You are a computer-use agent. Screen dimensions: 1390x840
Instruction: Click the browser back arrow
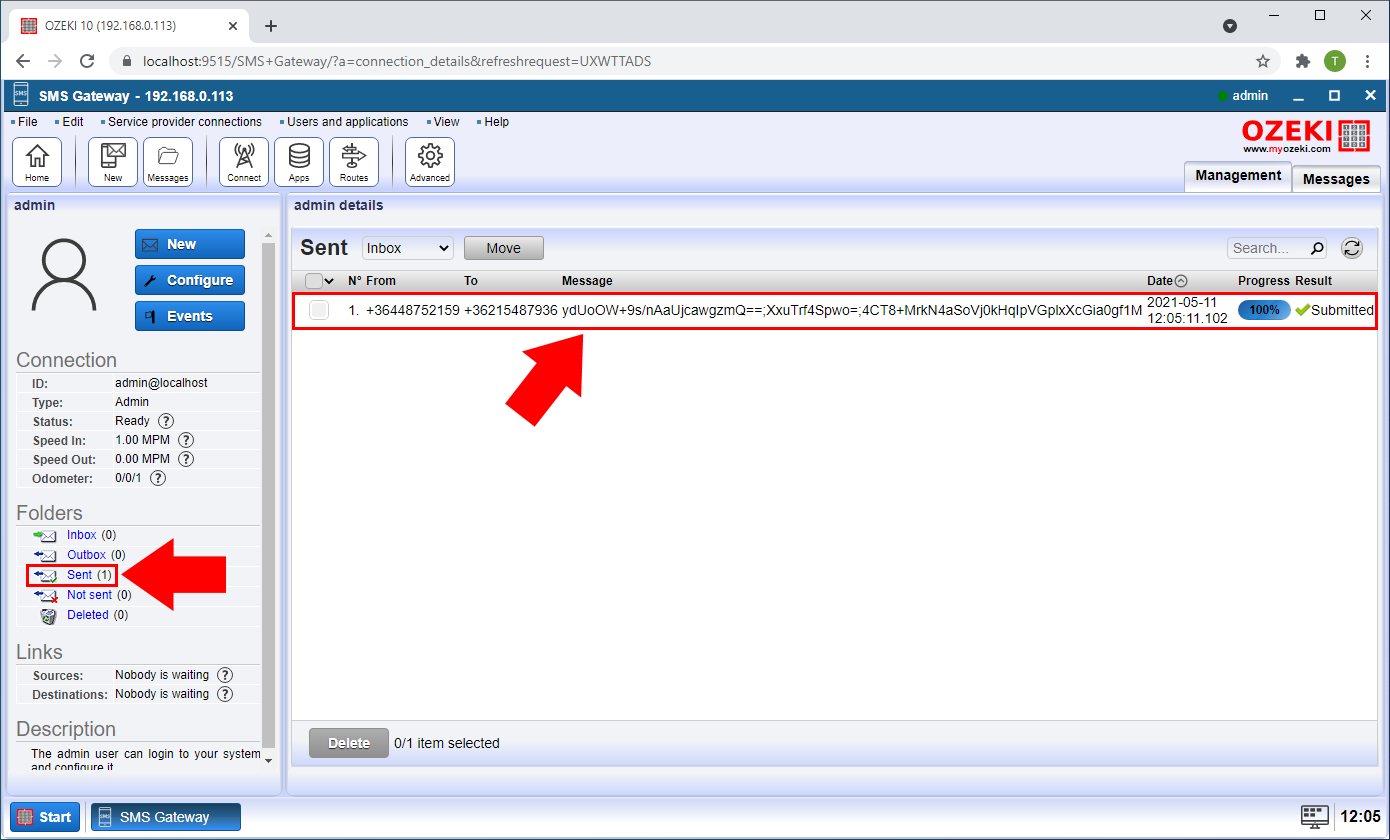[23, 61]
